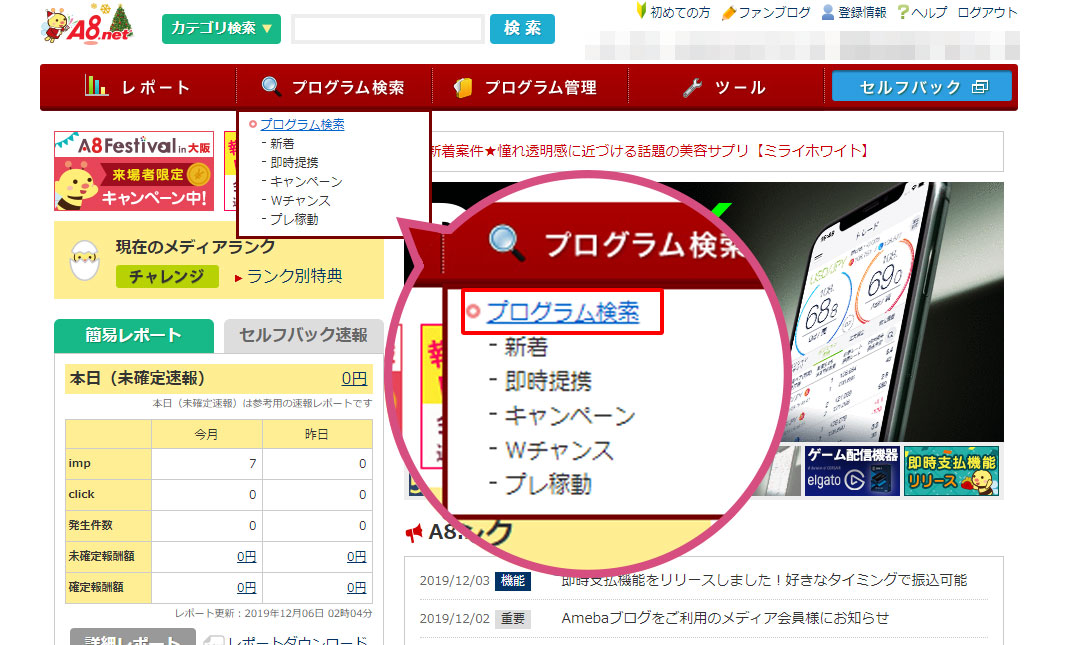
Task: Click the 検索 button
Action: (522, 29)
